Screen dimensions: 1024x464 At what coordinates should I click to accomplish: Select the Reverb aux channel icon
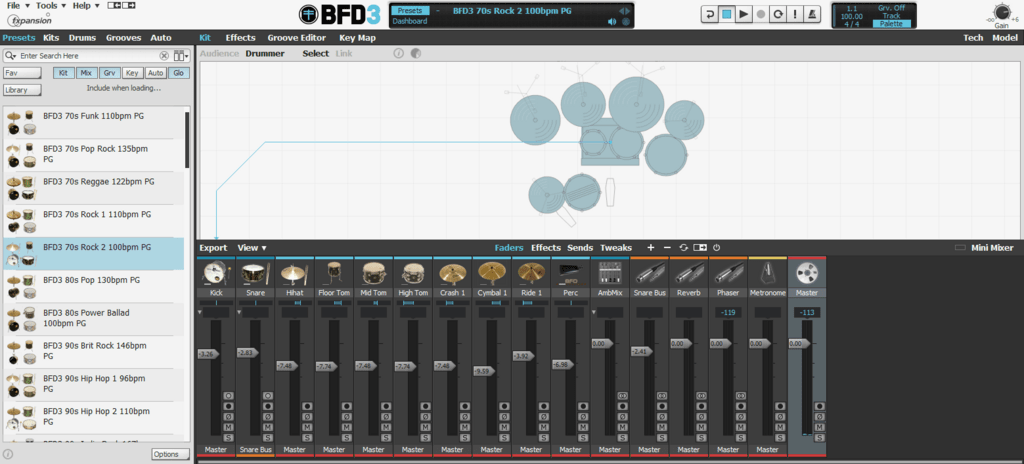[688, 273]
